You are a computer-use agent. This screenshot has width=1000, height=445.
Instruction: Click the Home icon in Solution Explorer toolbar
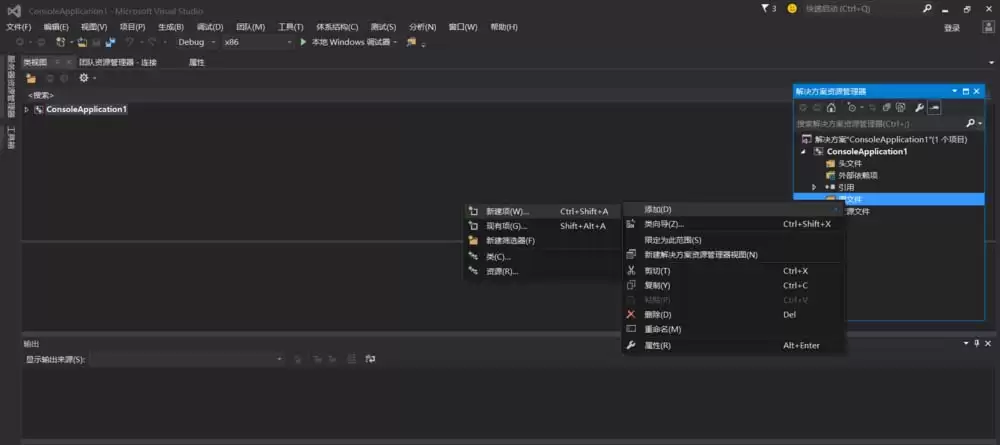pos(831,108)
